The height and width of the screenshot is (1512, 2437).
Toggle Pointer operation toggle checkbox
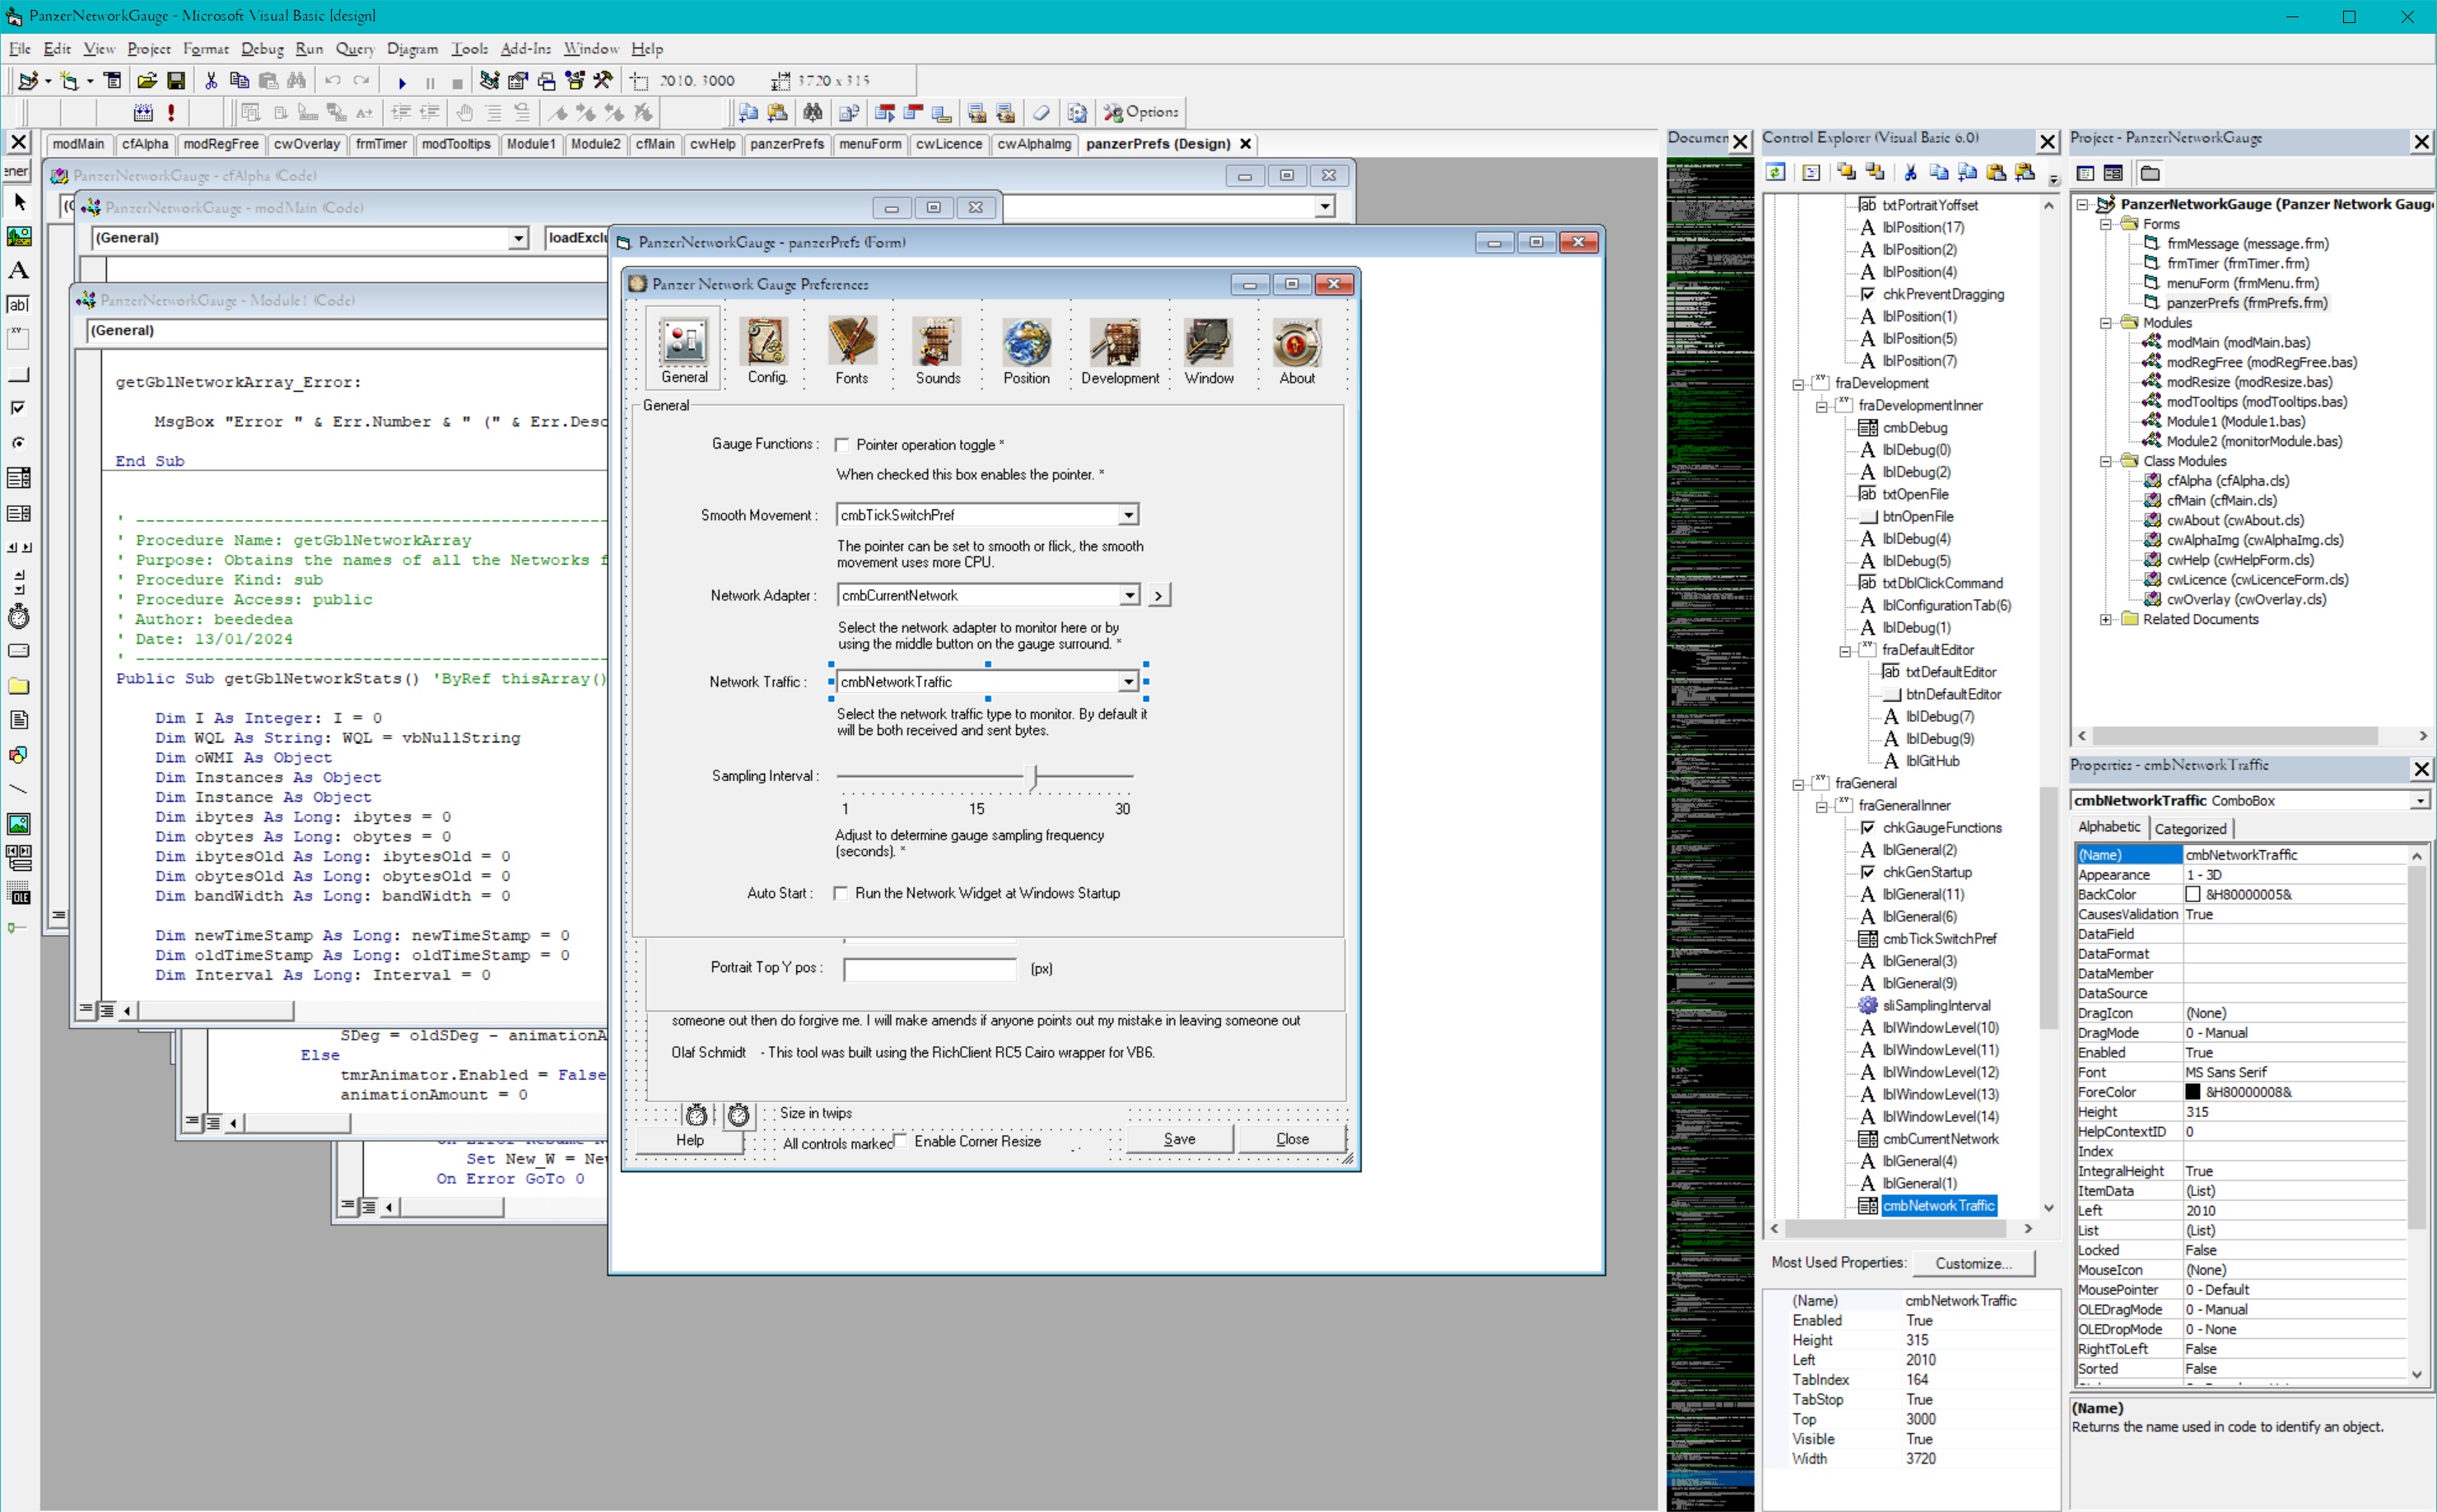pyautogui.click(x=842, y=445)
